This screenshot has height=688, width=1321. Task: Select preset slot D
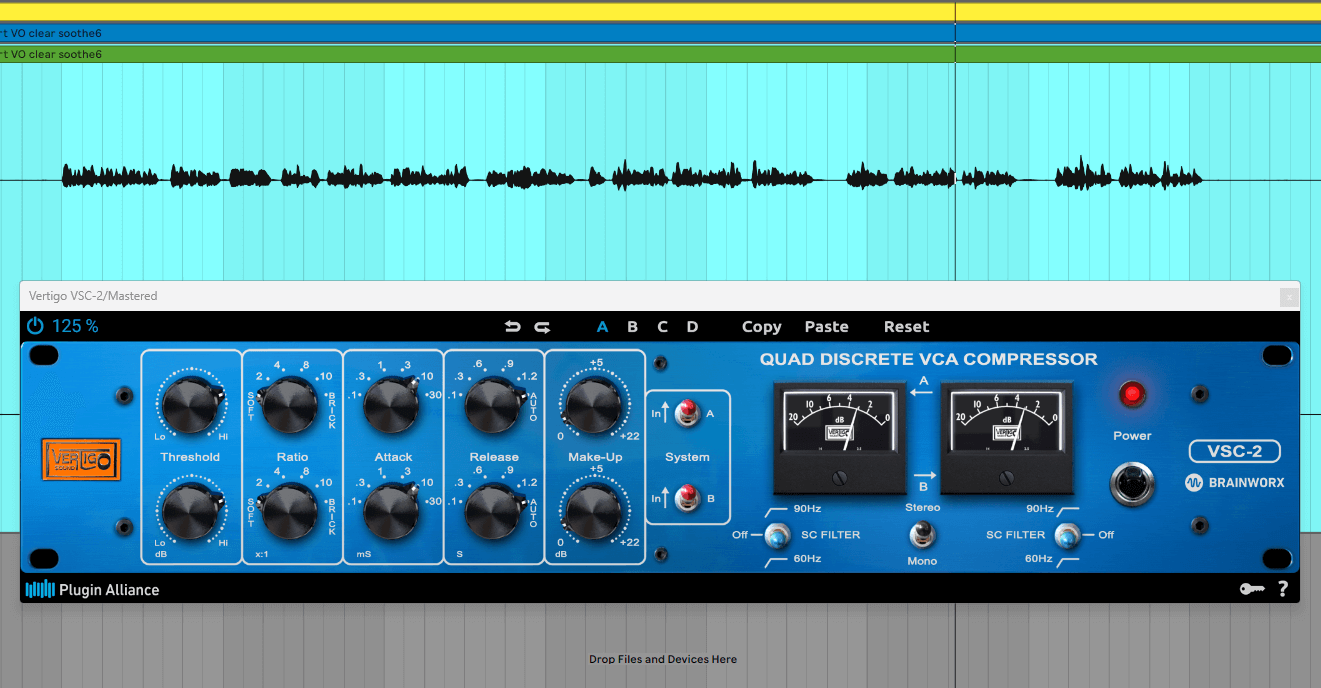pos(692,327)
